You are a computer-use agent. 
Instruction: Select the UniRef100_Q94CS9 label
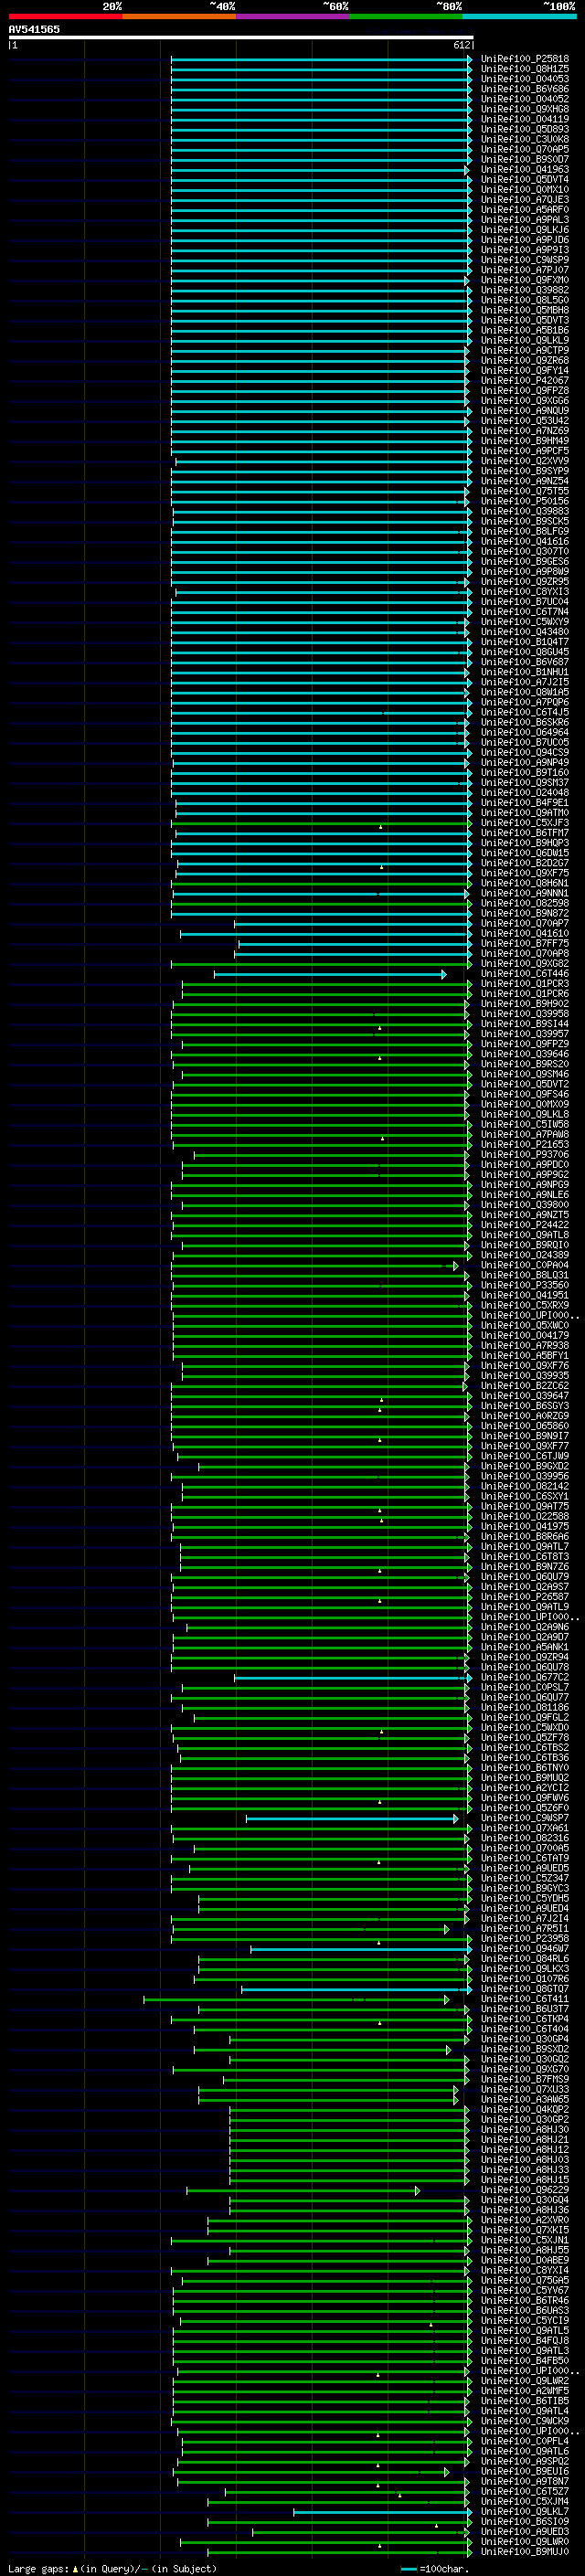tap(525, 752)
